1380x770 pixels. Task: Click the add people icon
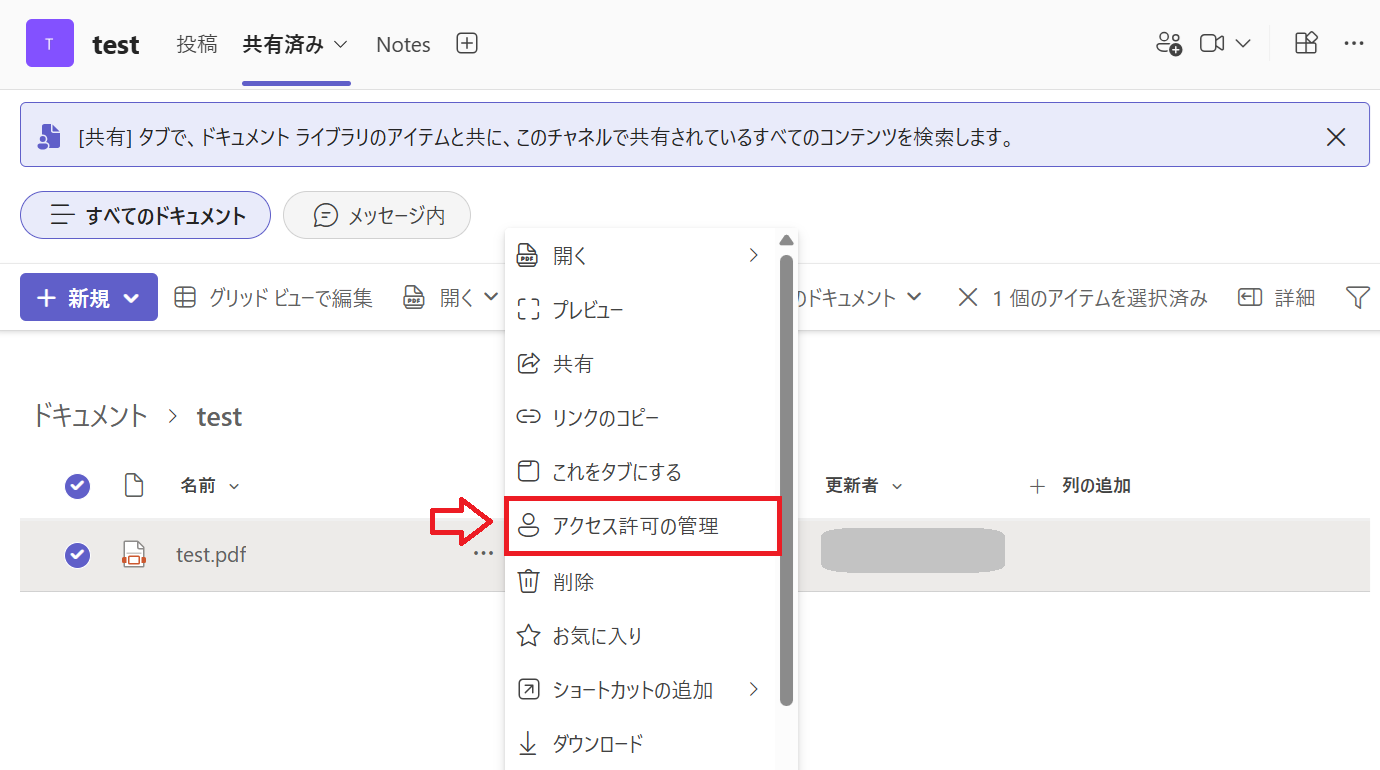tap(1167, 43)
